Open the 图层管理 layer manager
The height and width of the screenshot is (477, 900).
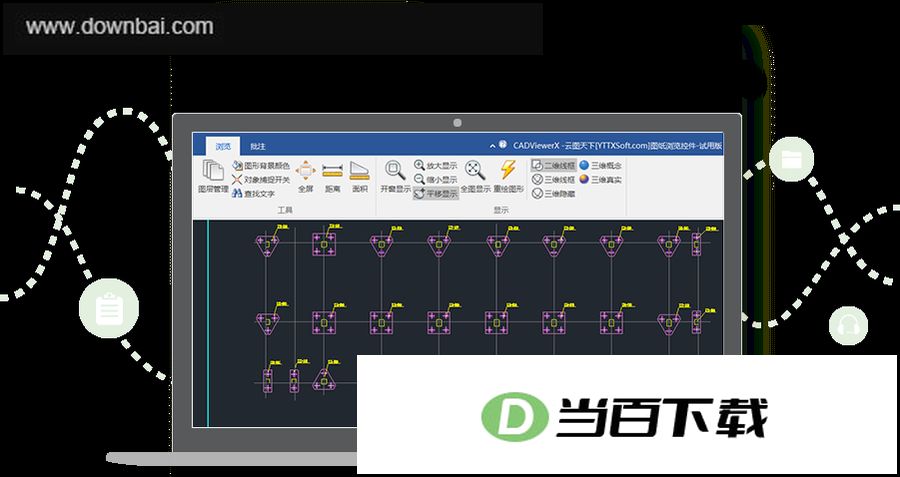click(x=213, y=176)
